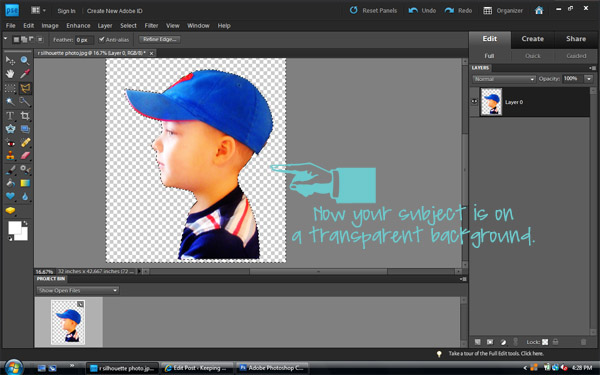The image size is (600, 375).
Task: Select the Move tool
Action: pos(10,60)
